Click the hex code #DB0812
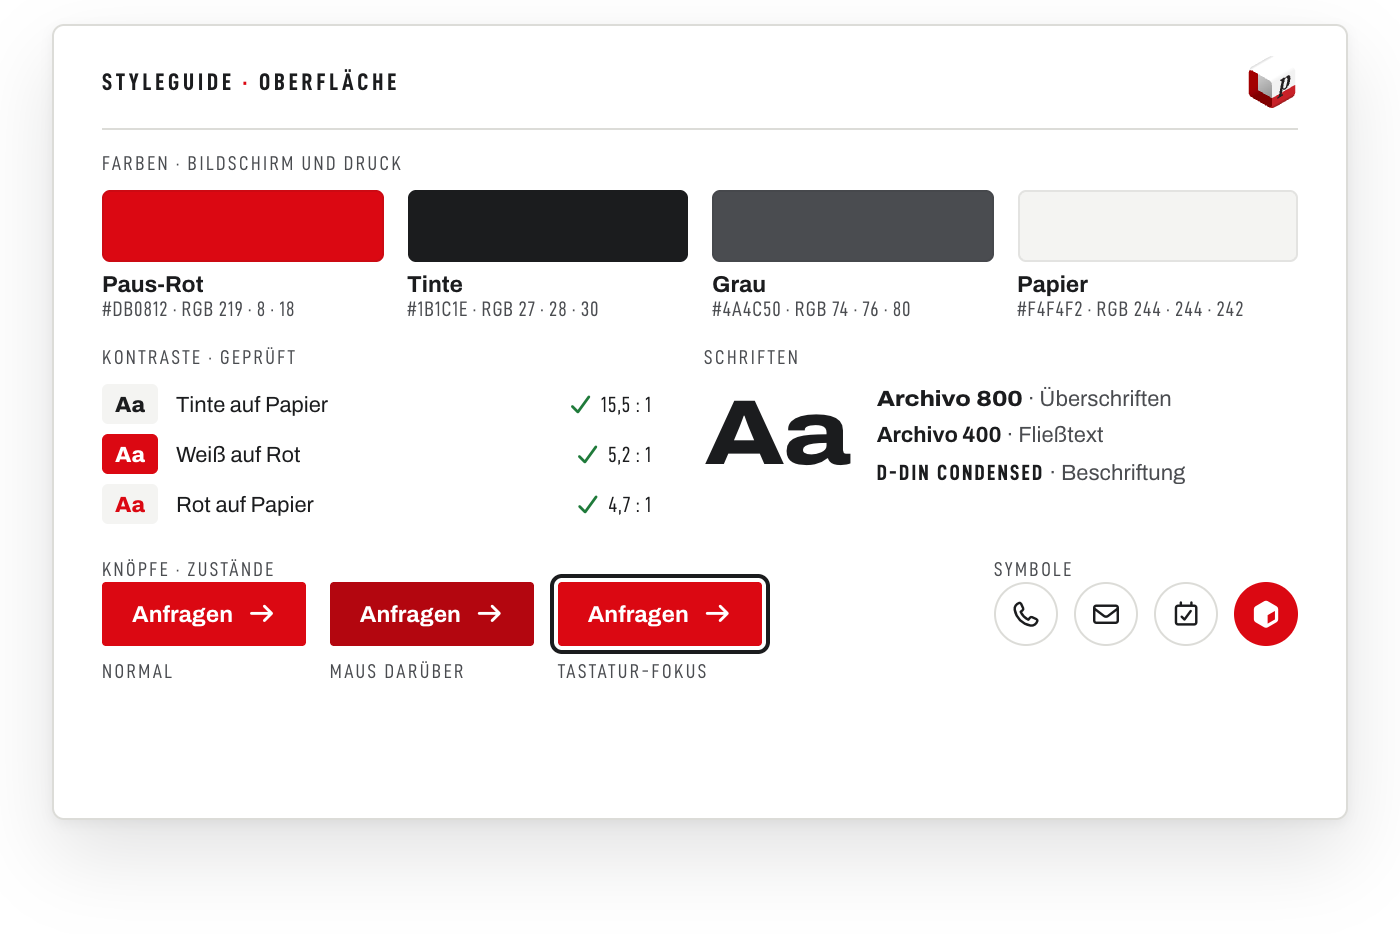Image resolution: width=1400 pixels, height=934 pixels. [x=135, y=310]
